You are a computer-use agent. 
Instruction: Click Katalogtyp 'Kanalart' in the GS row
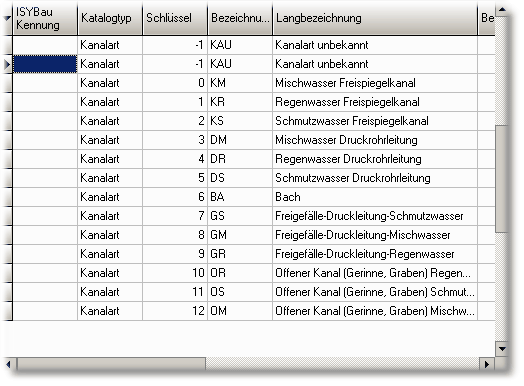click(110, 216)
